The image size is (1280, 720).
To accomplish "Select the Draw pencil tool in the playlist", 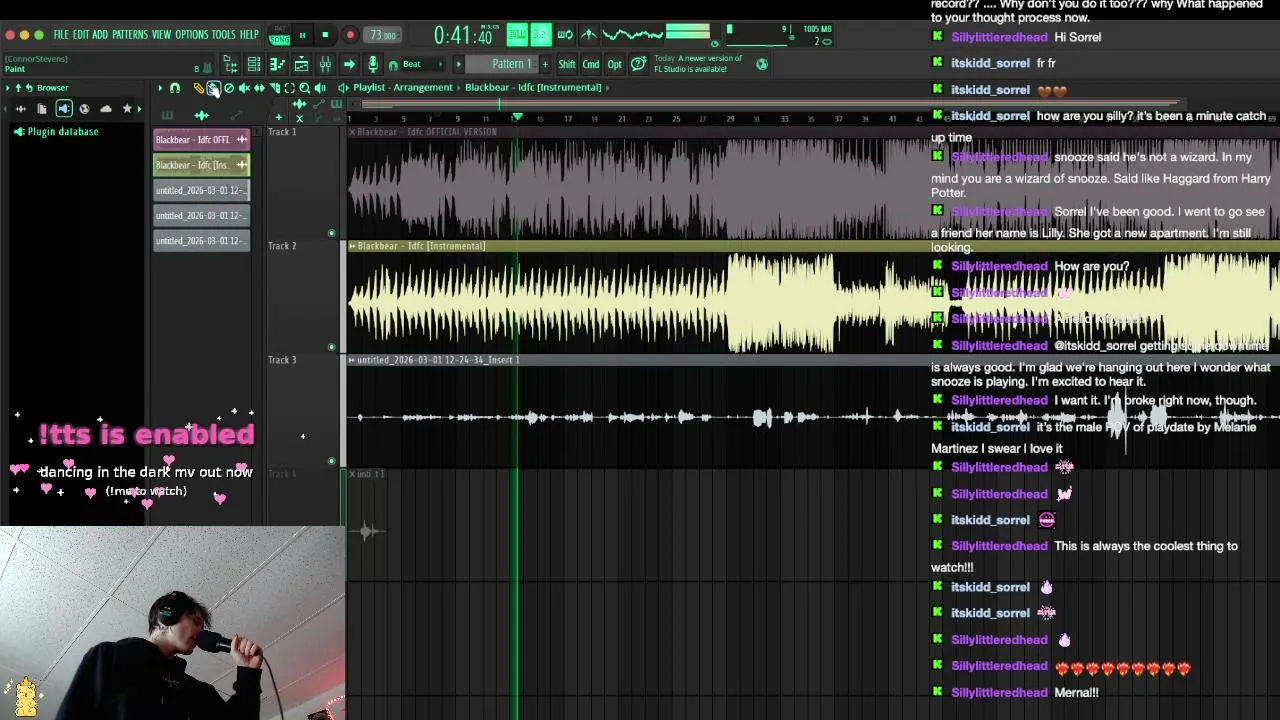I will pyautogui.click(x=198, y=88).
